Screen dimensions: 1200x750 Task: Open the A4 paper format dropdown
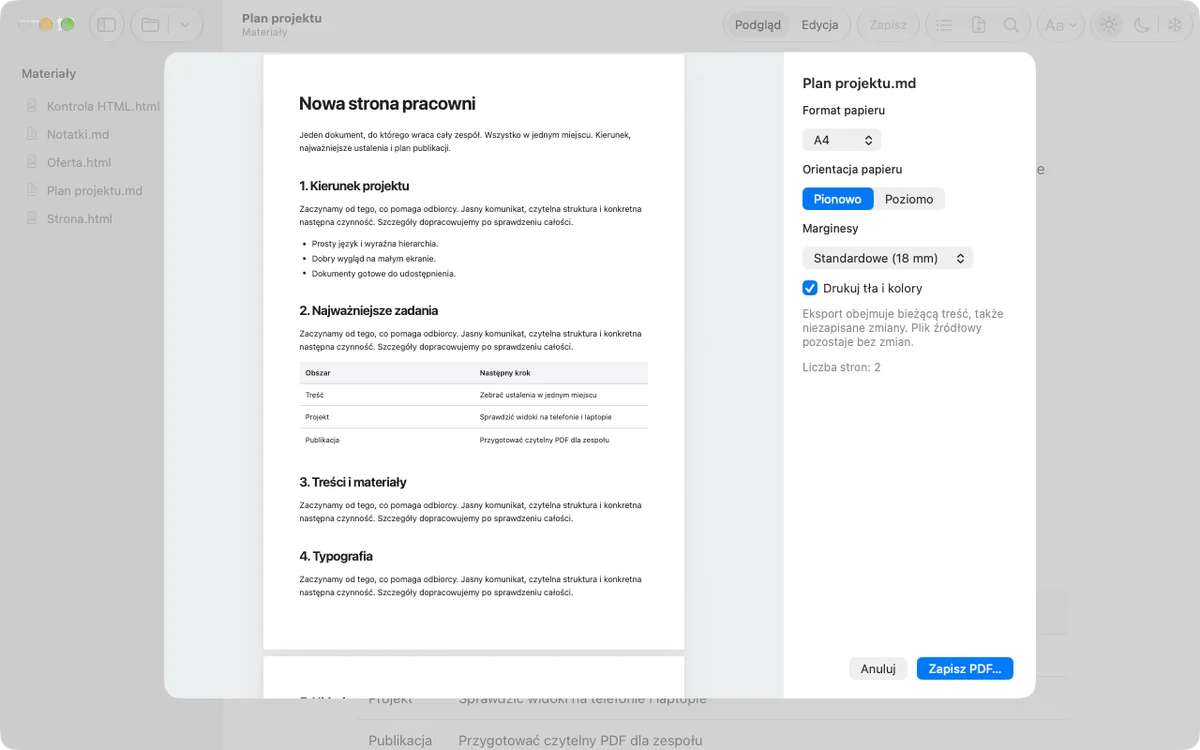tap(842, 140)
